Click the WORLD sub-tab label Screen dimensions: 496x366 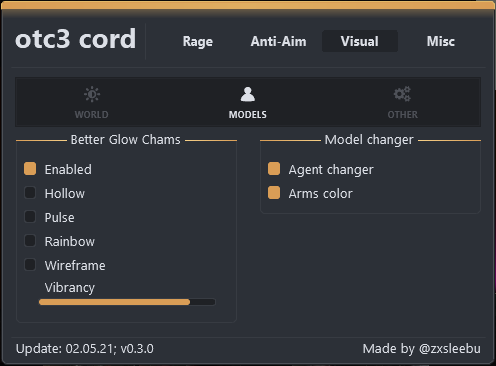click(91, 115)
